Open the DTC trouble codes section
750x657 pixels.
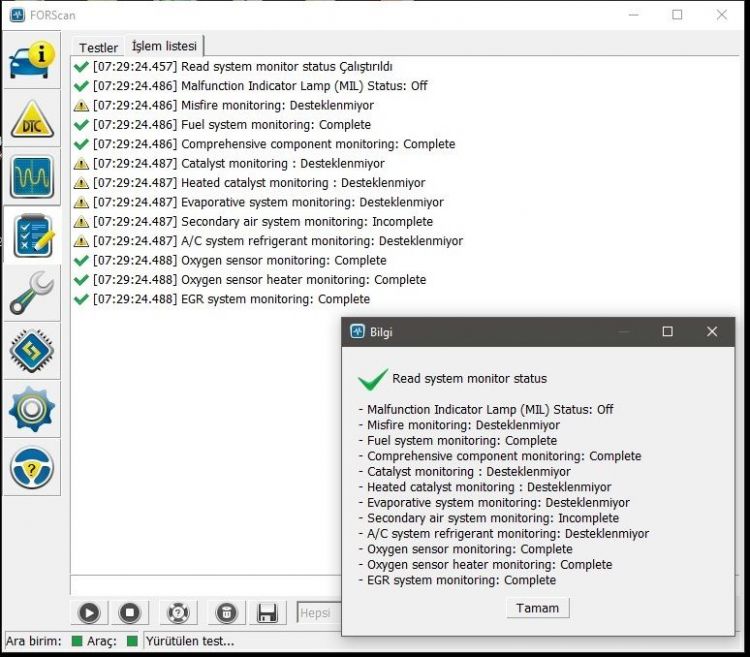[x=32, y=119]
